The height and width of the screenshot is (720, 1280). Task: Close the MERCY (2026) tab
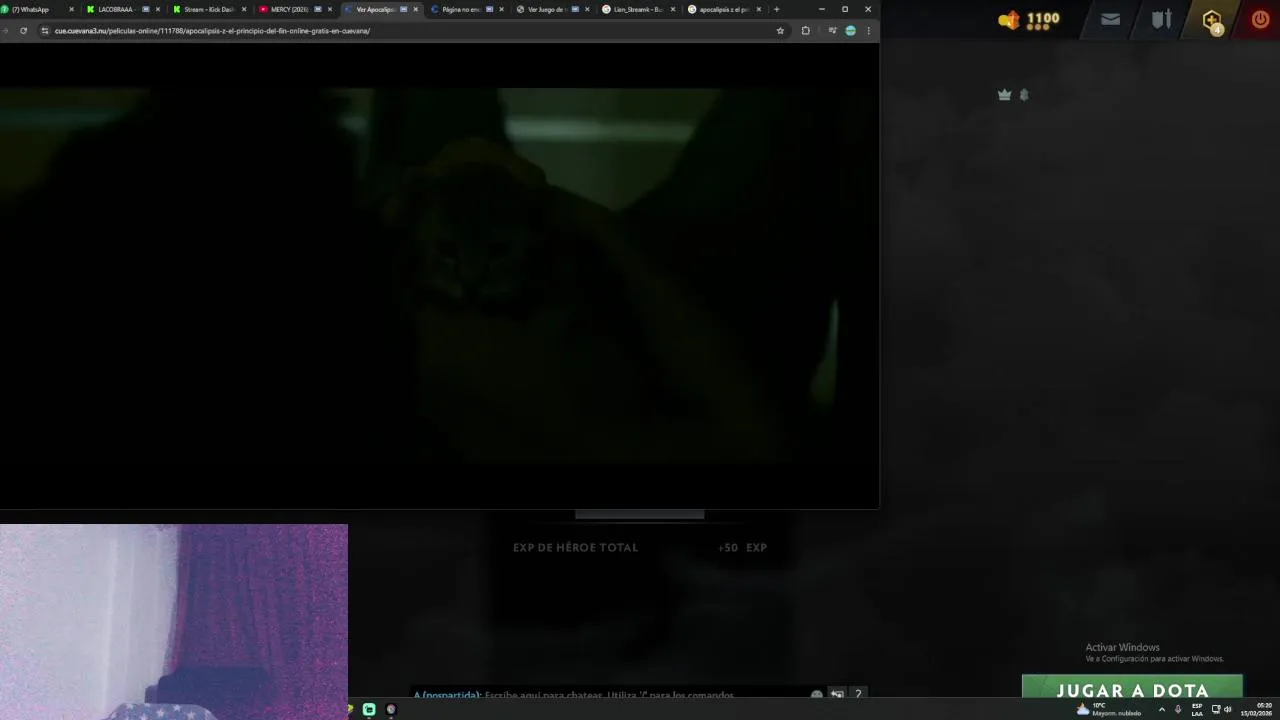tap(330, 9)
